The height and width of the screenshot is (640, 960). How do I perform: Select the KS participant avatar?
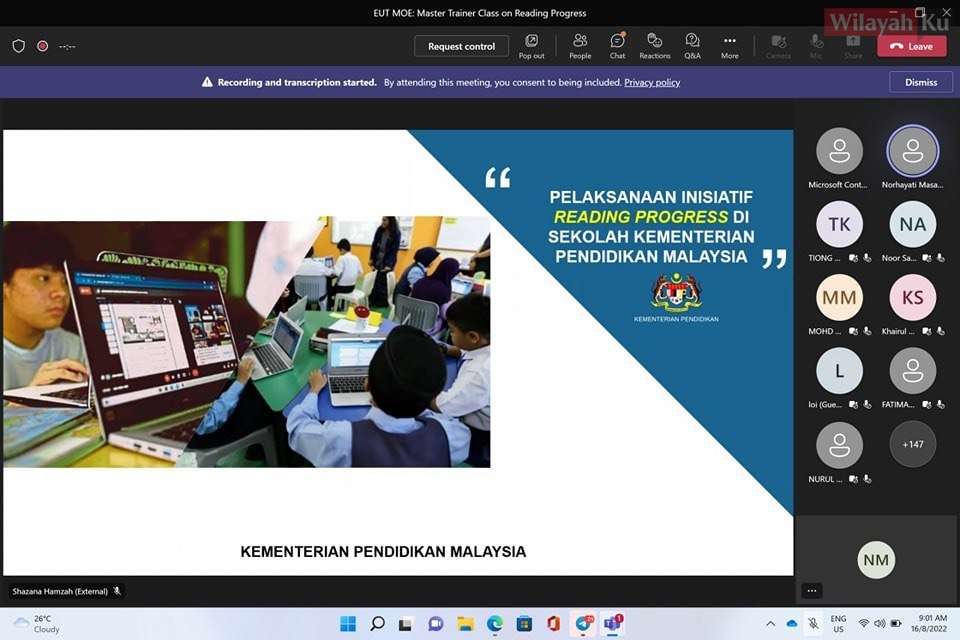[x=912, y=298]
